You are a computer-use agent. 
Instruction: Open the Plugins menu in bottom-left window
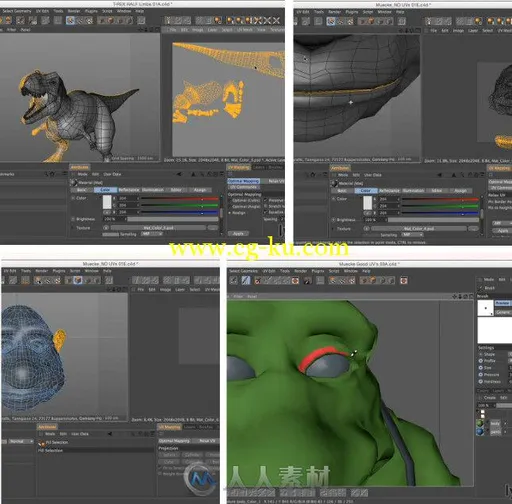pyautogui.click(x=59, y=271)
